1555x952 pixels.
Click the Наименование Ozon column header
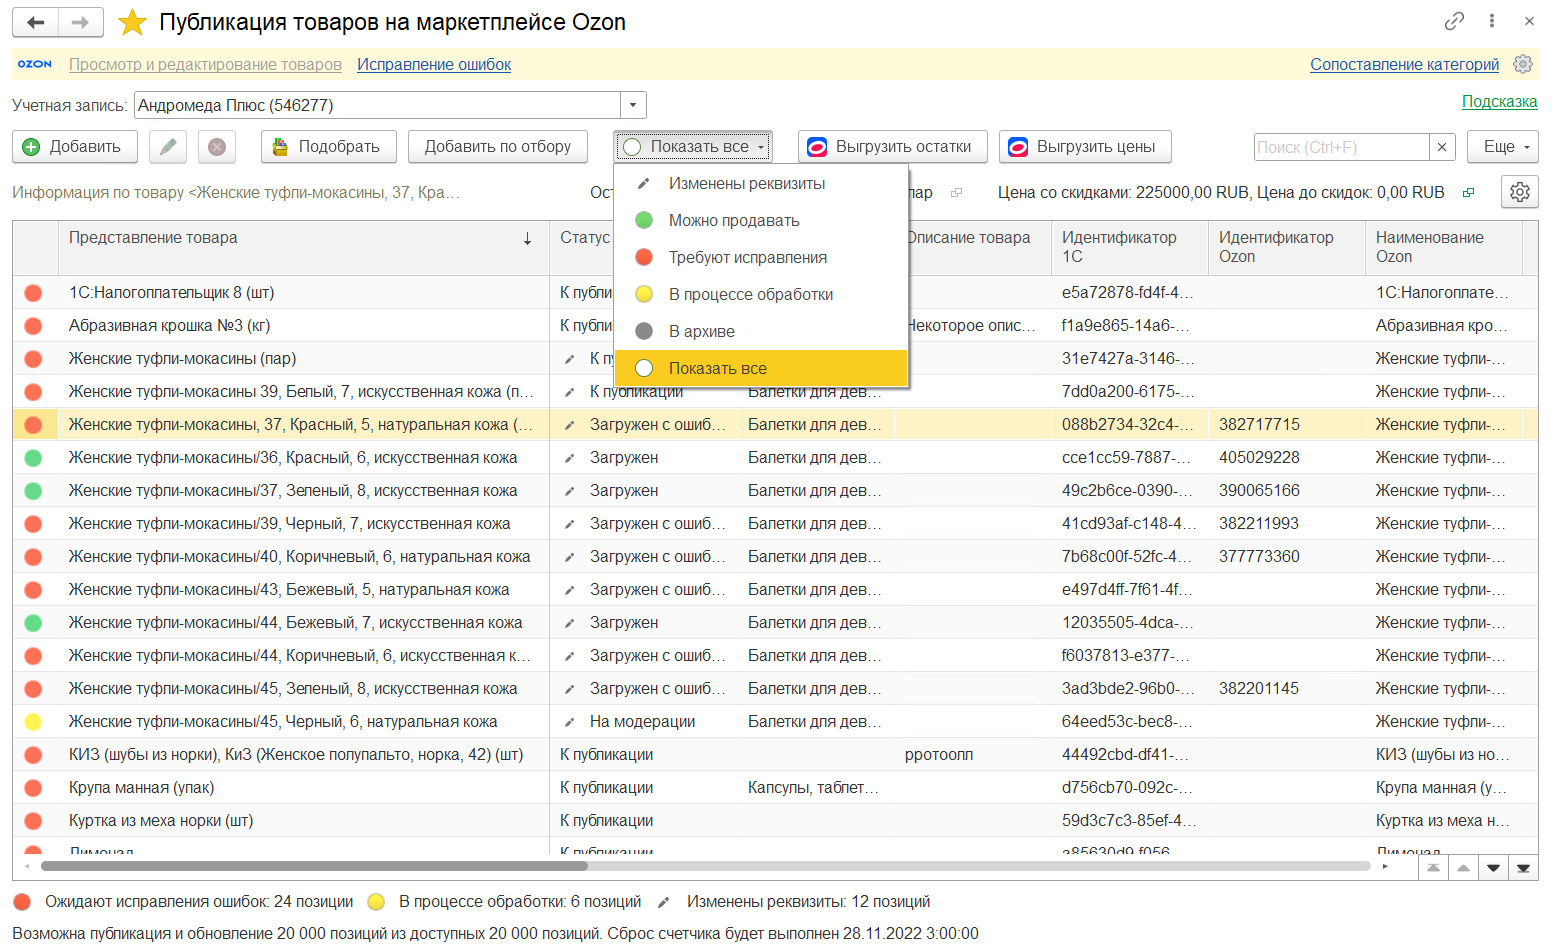[x=1443, y=247]
